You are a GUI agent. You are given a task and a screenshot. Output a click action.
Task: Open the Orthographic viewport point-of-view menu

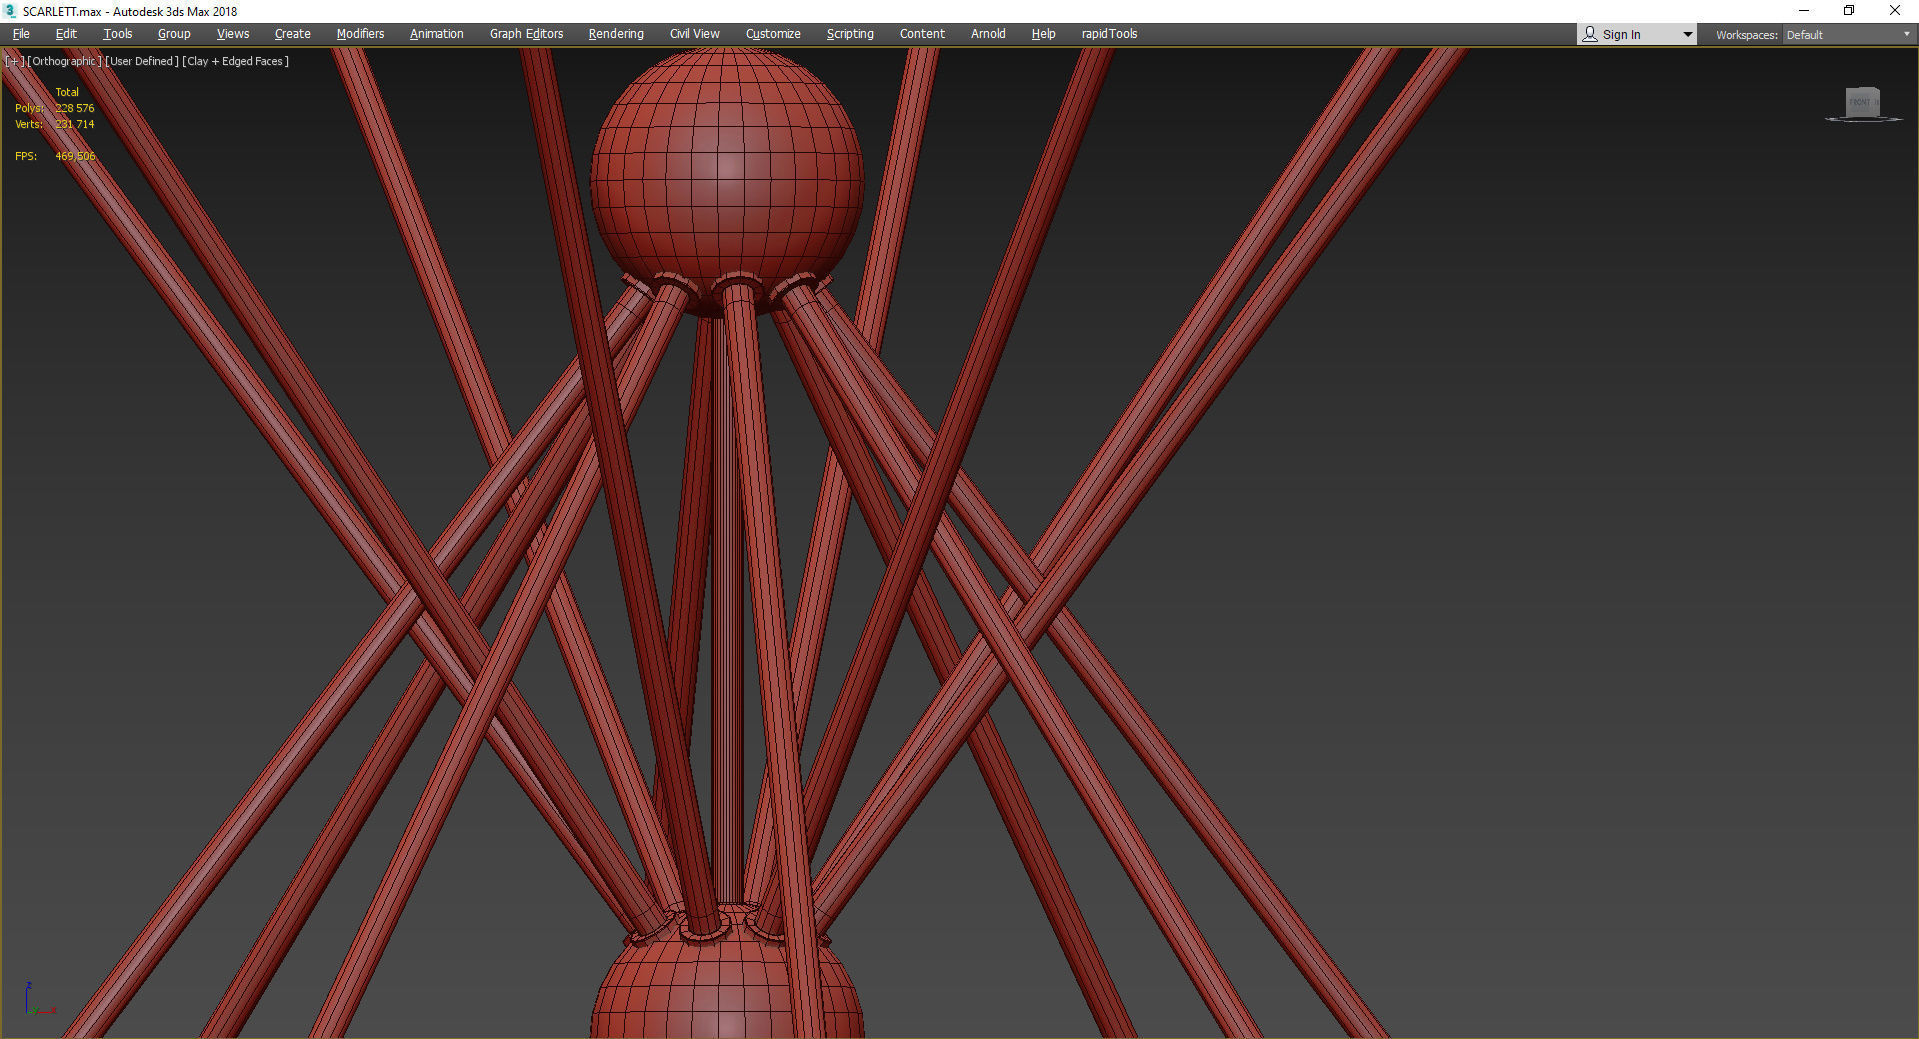[x=64, y=61]
